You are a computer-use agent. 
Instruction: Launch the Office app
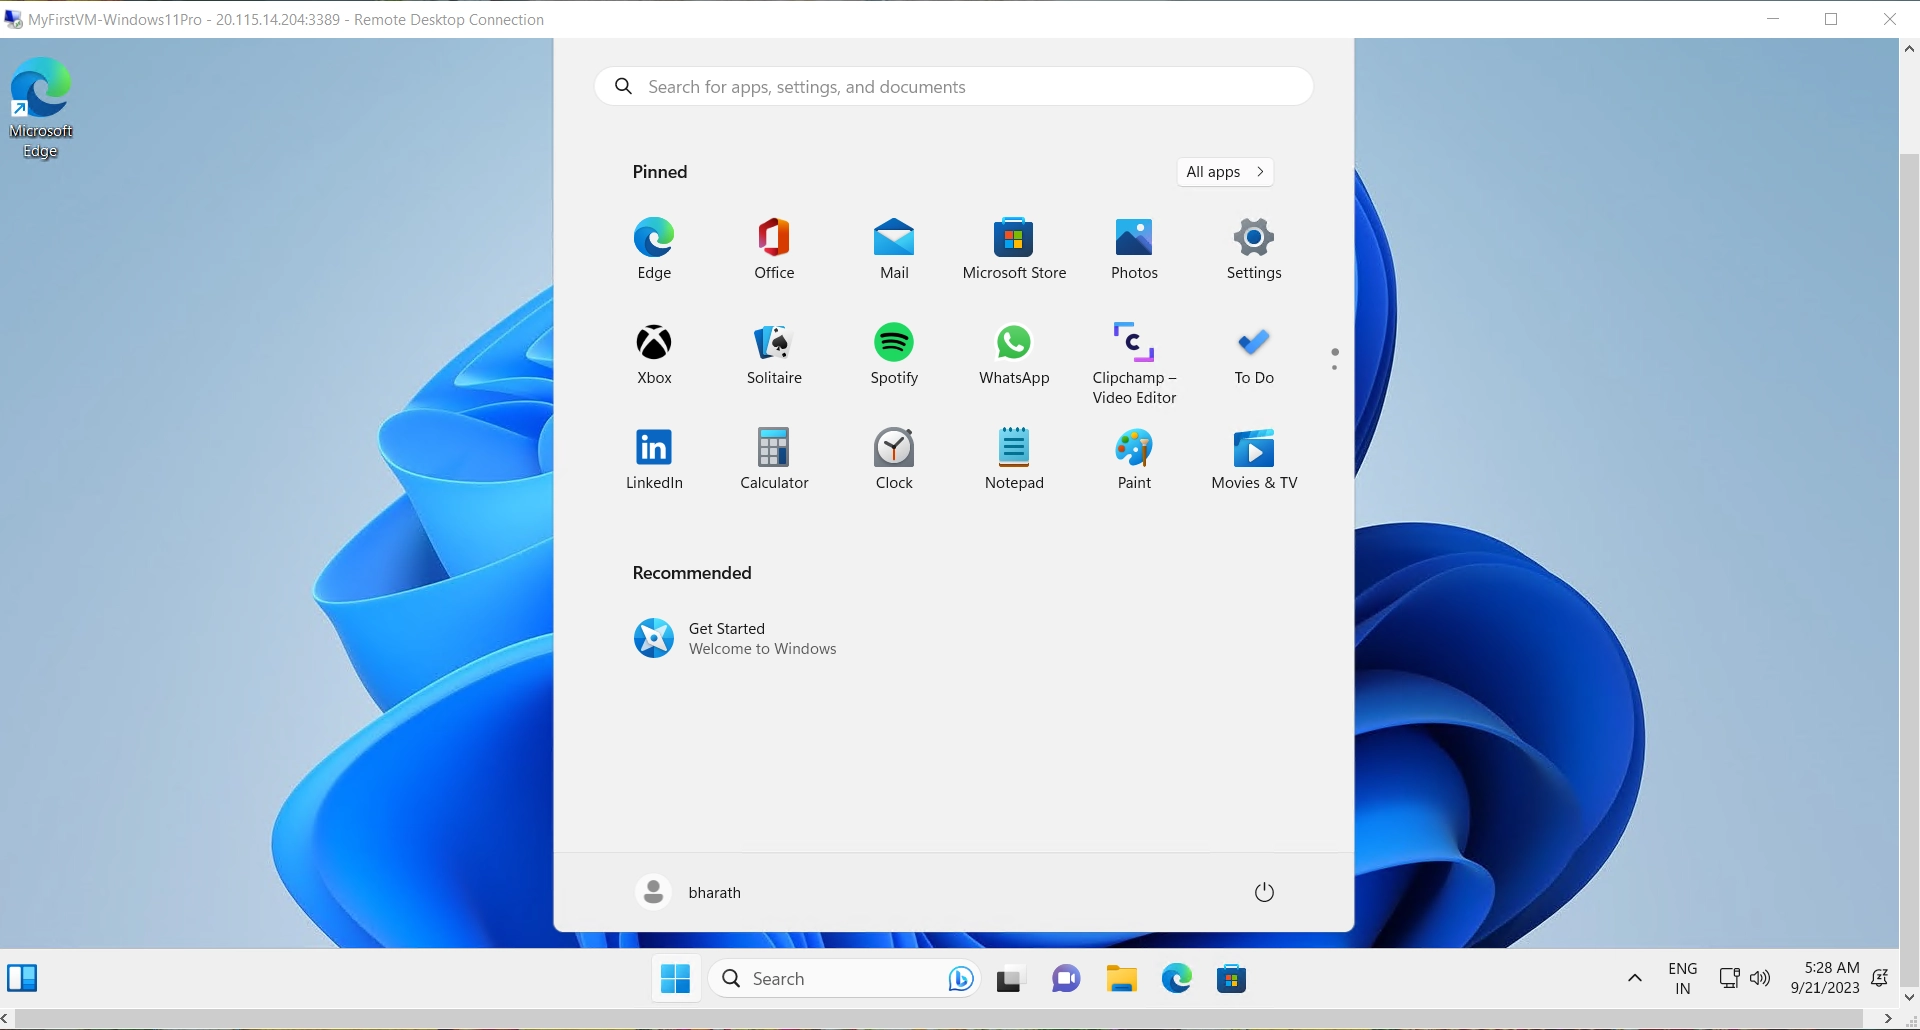pyautogui.click(x=774, y=249)
